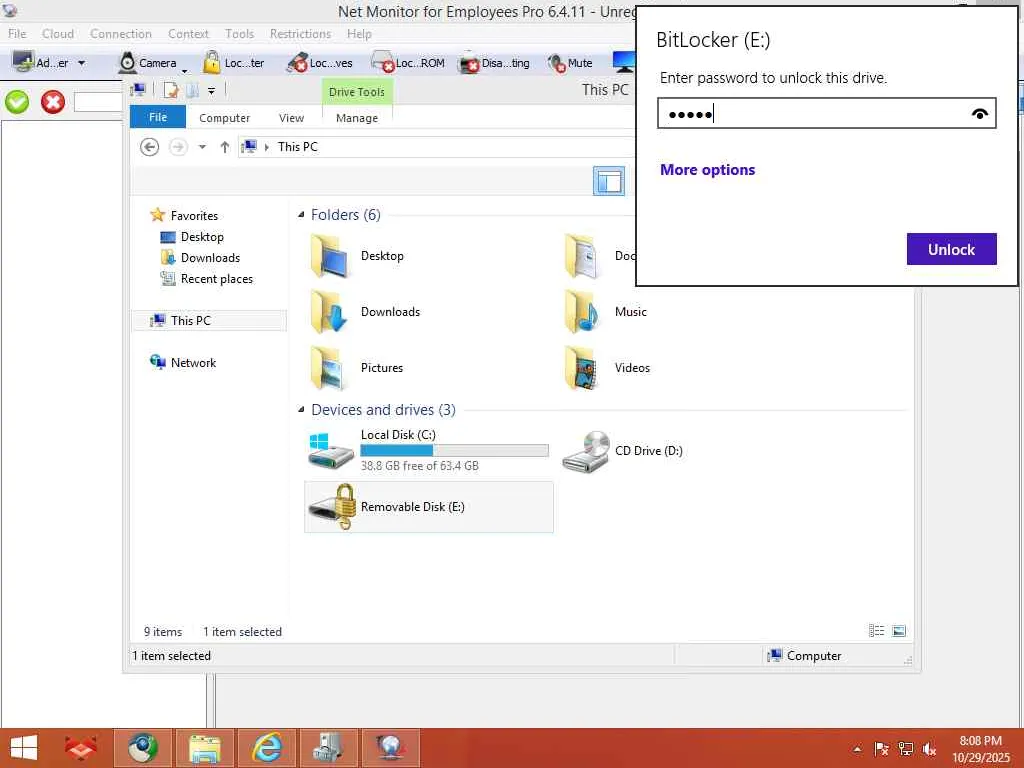1024x768 pixels.
Task: Select the Desktop folder in main pane
Action: (x=357, y=256)
